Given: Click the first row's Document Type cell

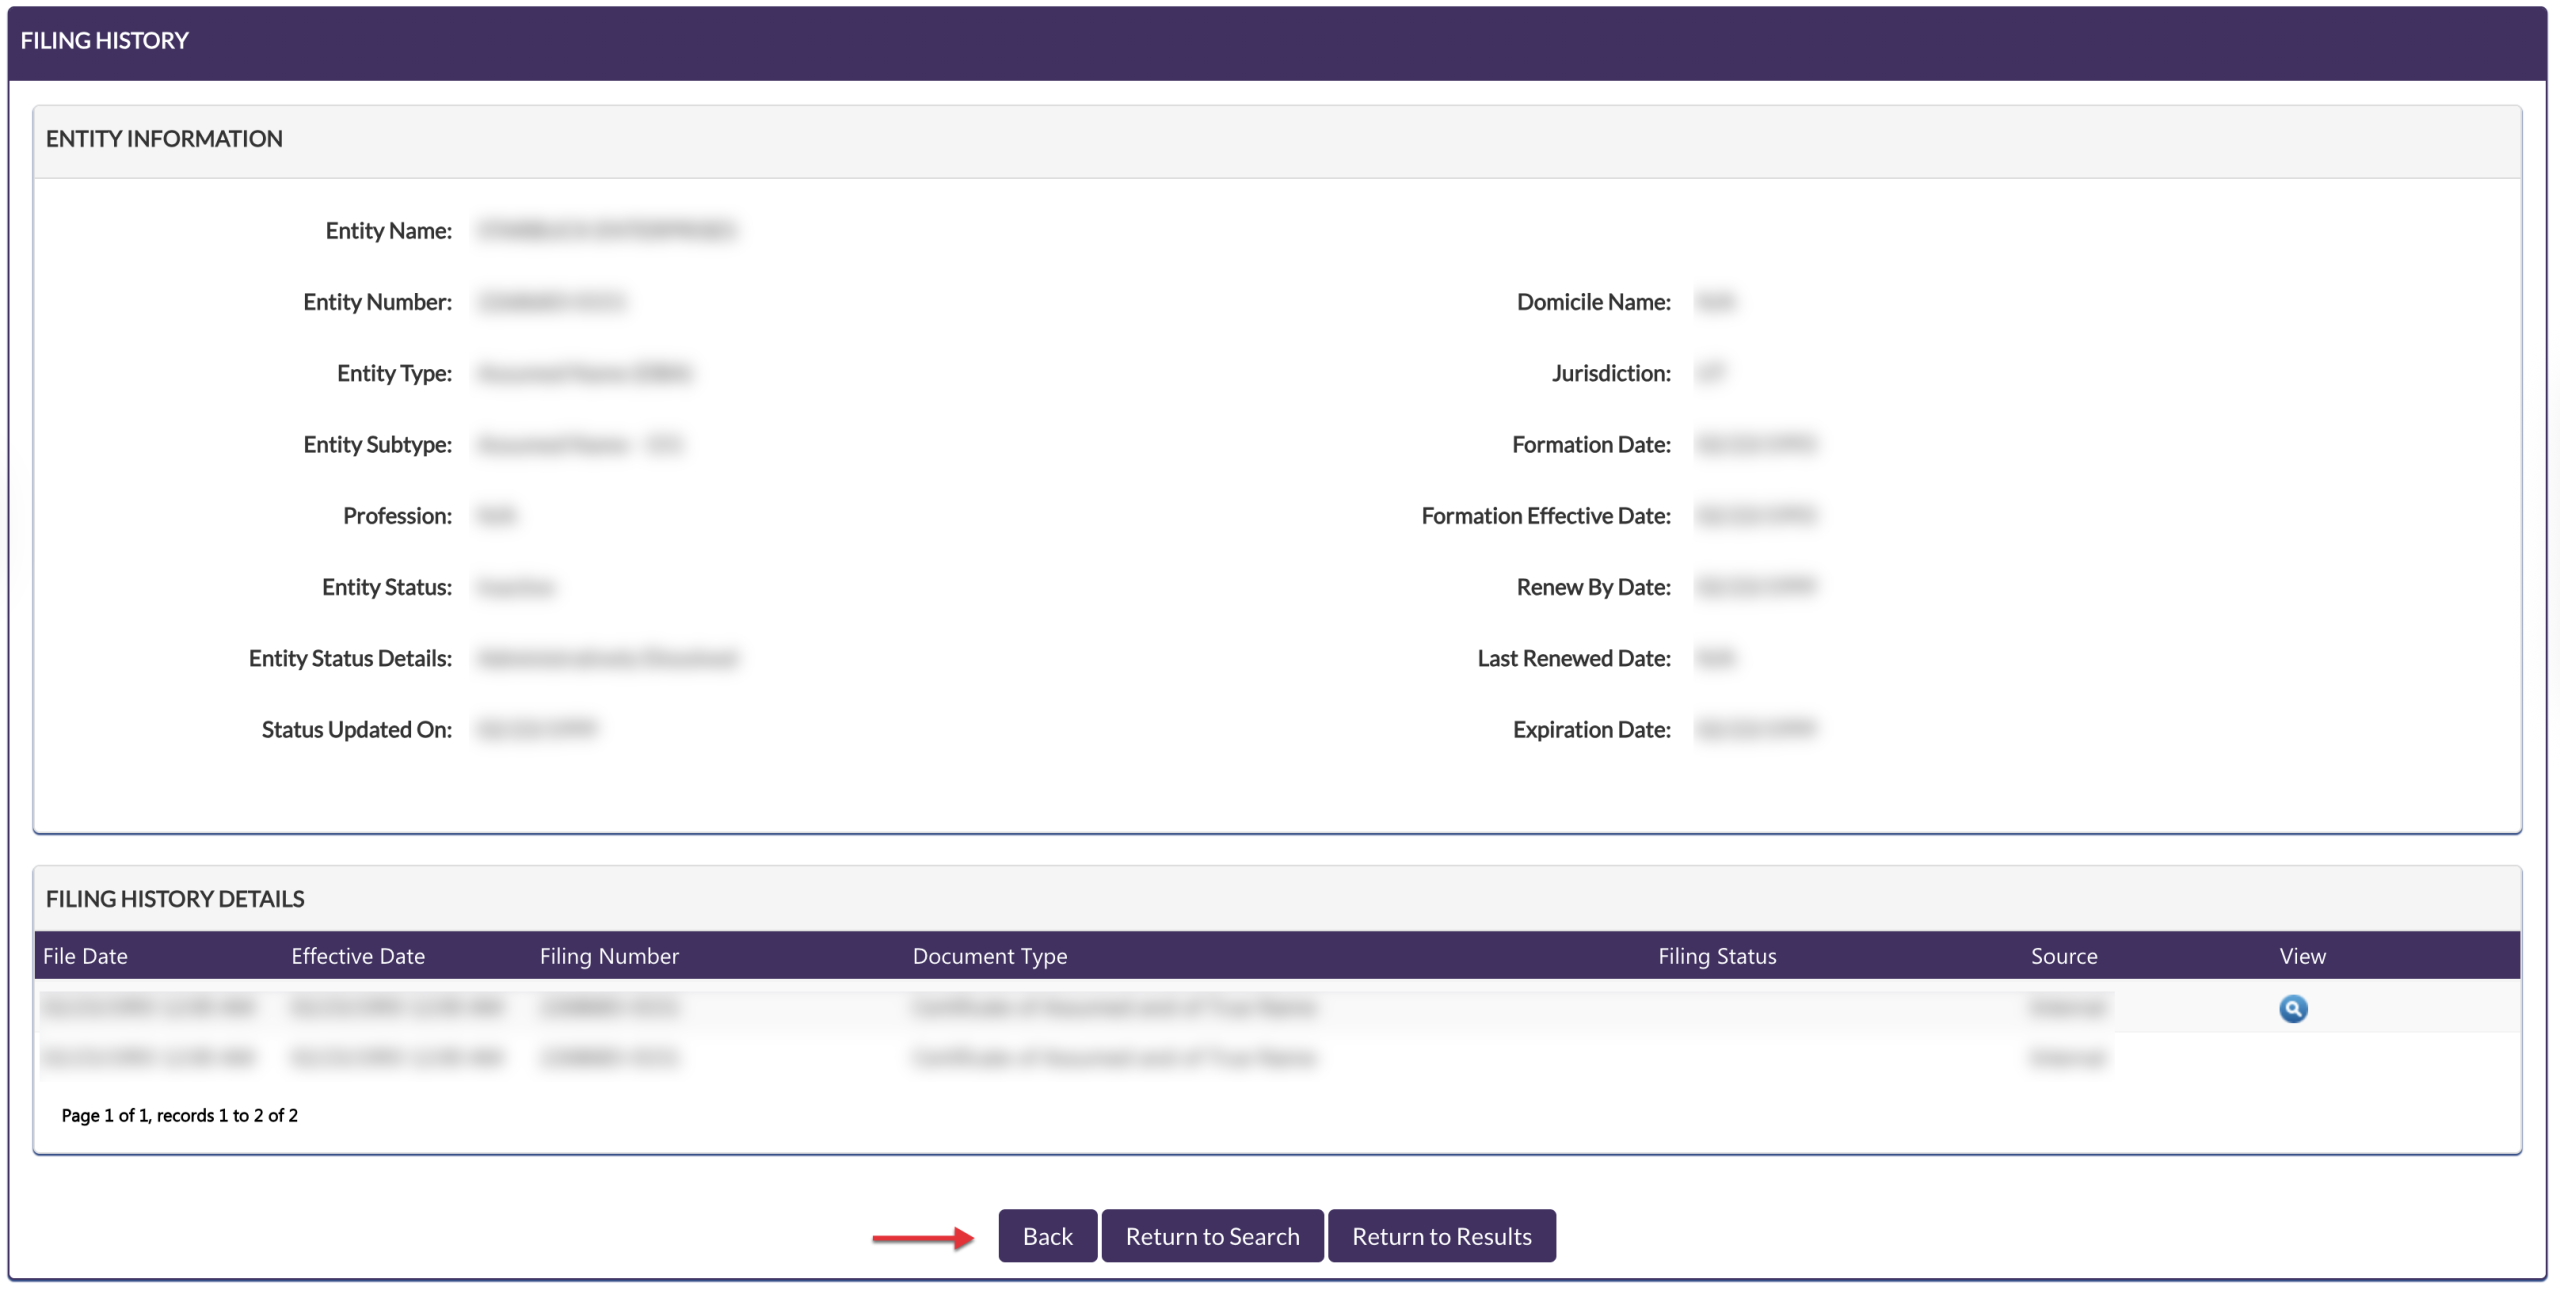Looking at the screenshot, I should coord(1113,1007).
